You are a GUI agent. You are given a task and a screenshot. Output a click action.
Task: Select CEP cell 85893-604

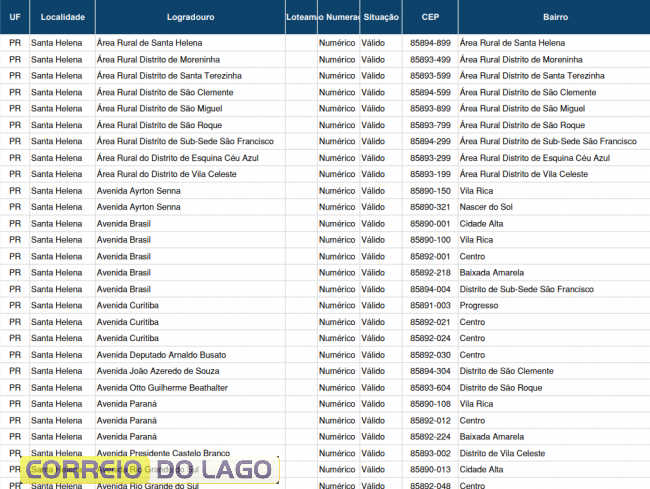click(430, 388)
